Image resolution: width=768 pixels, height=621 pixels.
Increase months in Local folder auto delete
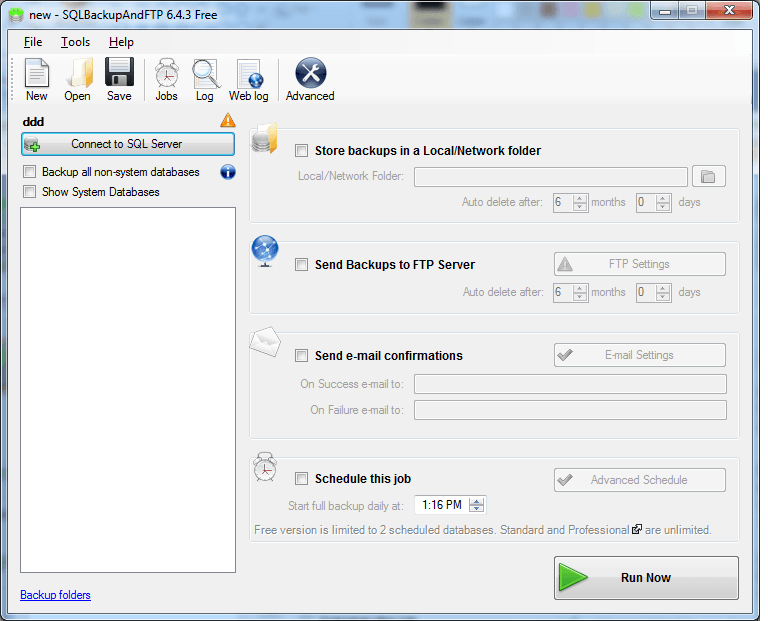click(x=580, y=198)
